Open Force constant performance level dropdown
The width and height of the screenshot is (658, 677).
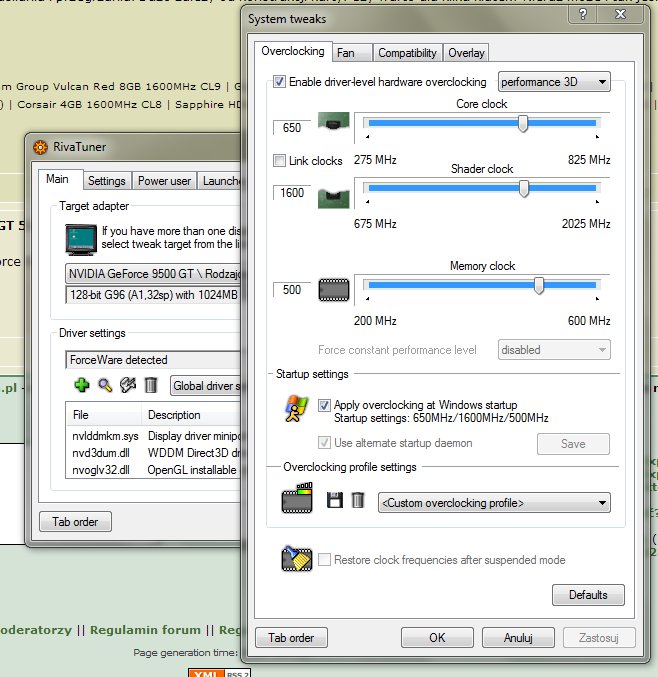tap(554, 350)
